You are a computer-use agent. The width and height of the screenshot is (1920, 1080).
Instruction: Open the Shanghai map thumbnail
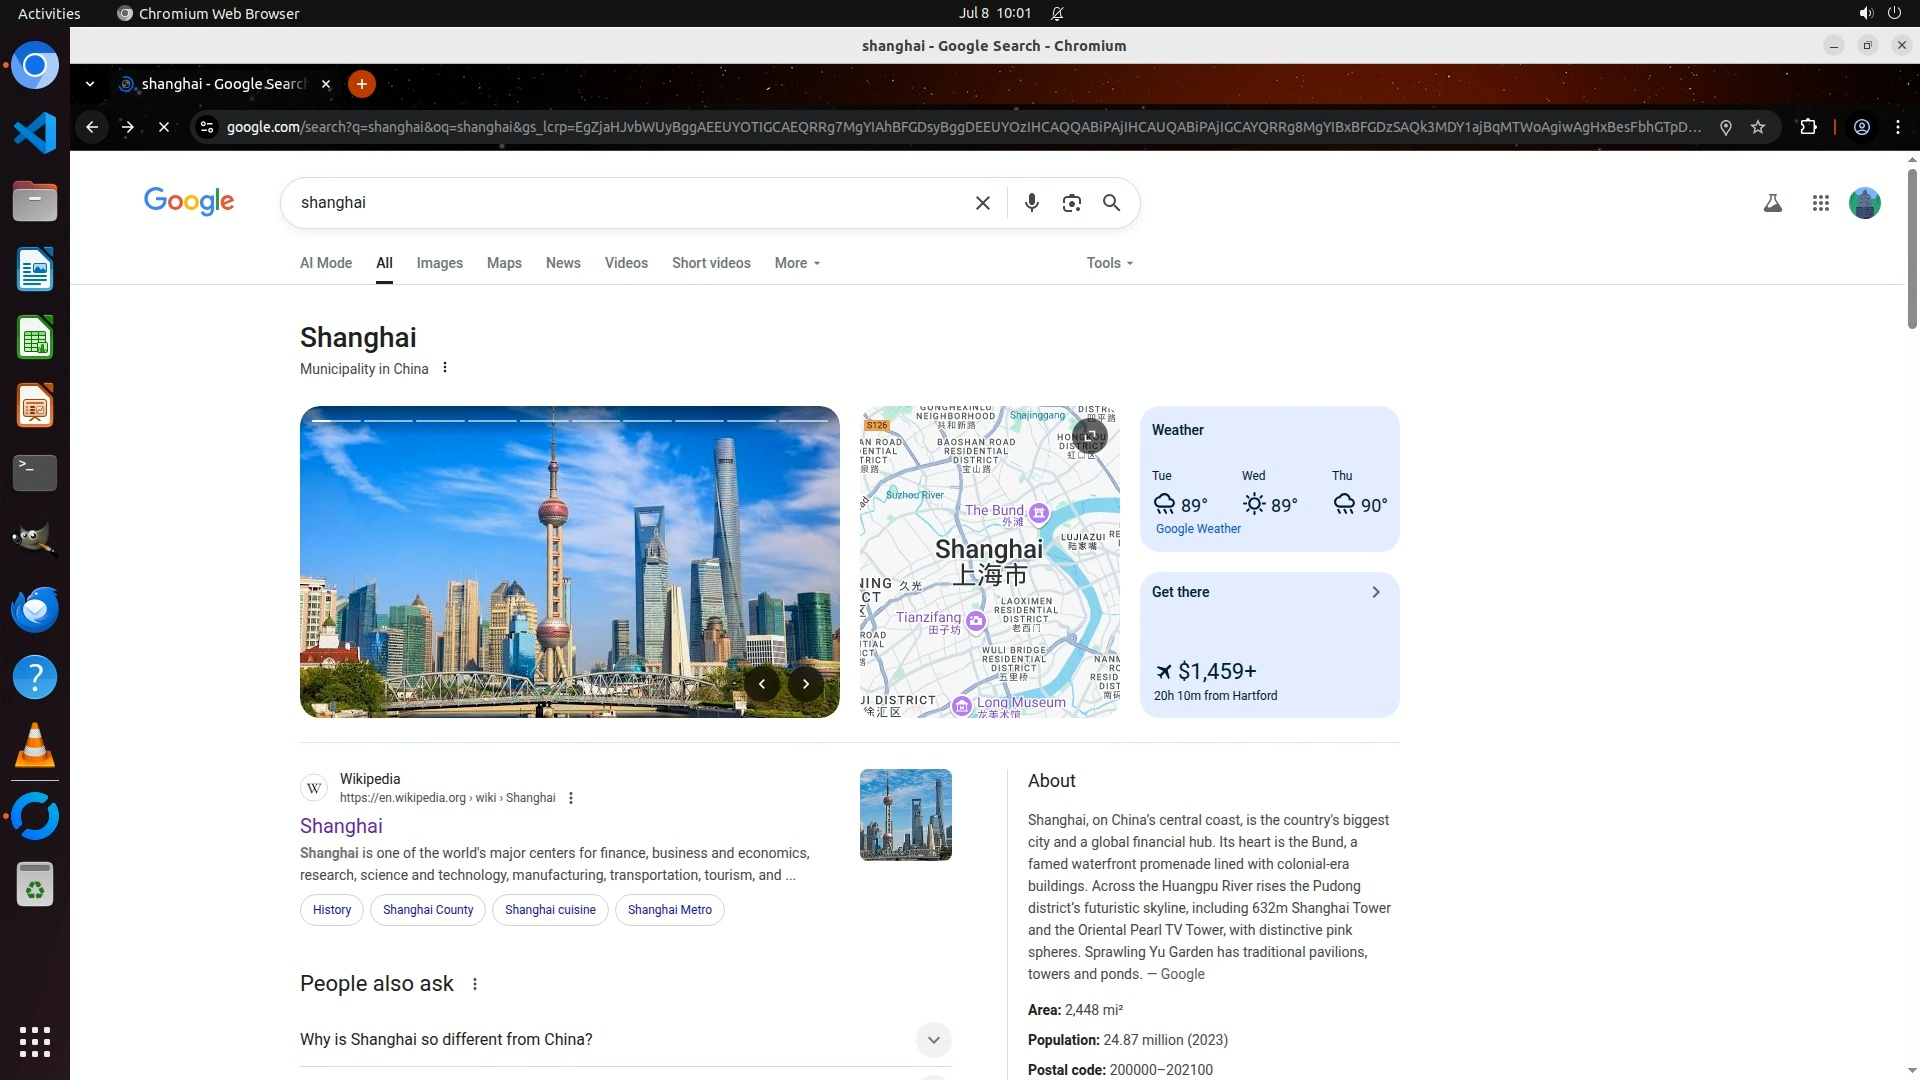pos(989,562)
